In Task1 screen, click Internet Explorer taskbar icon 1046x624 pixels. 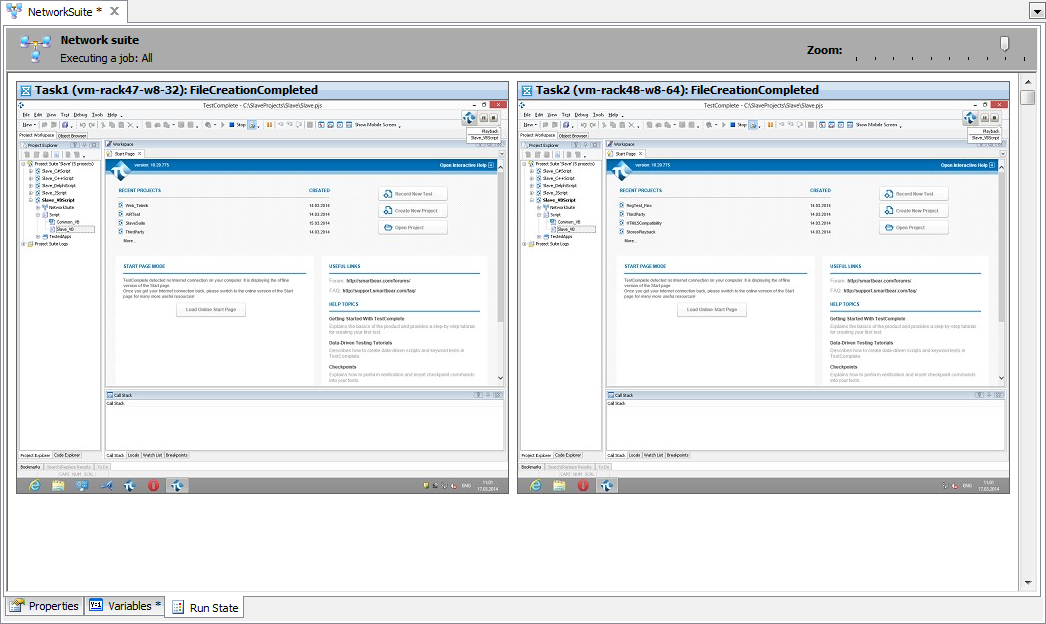click(x=35, y=486)
